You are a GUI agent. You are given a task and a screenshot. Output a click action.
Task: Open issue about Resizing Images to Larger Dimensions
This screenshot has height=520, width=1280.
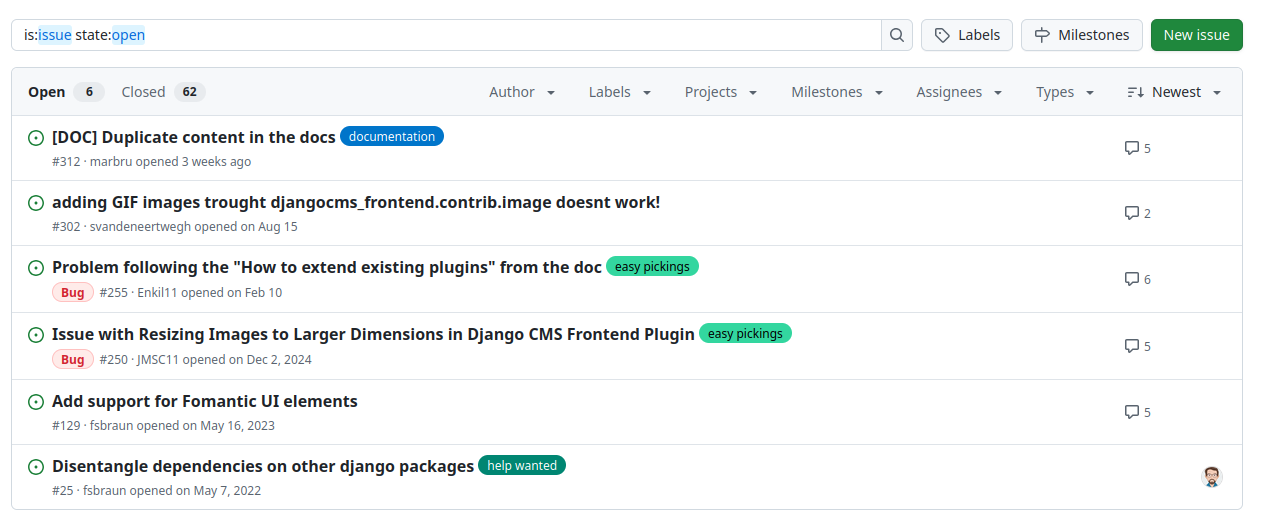[x=373, y=334]
